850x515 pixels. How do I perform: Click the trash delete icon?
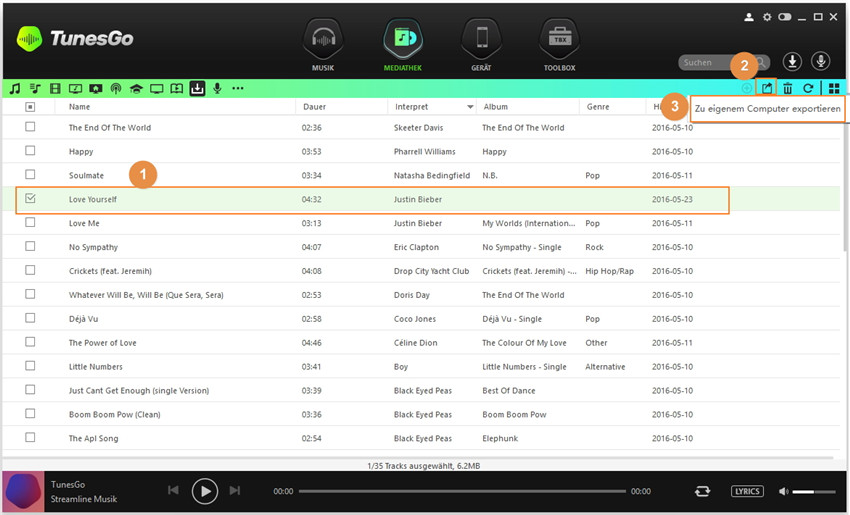point(788,88)
